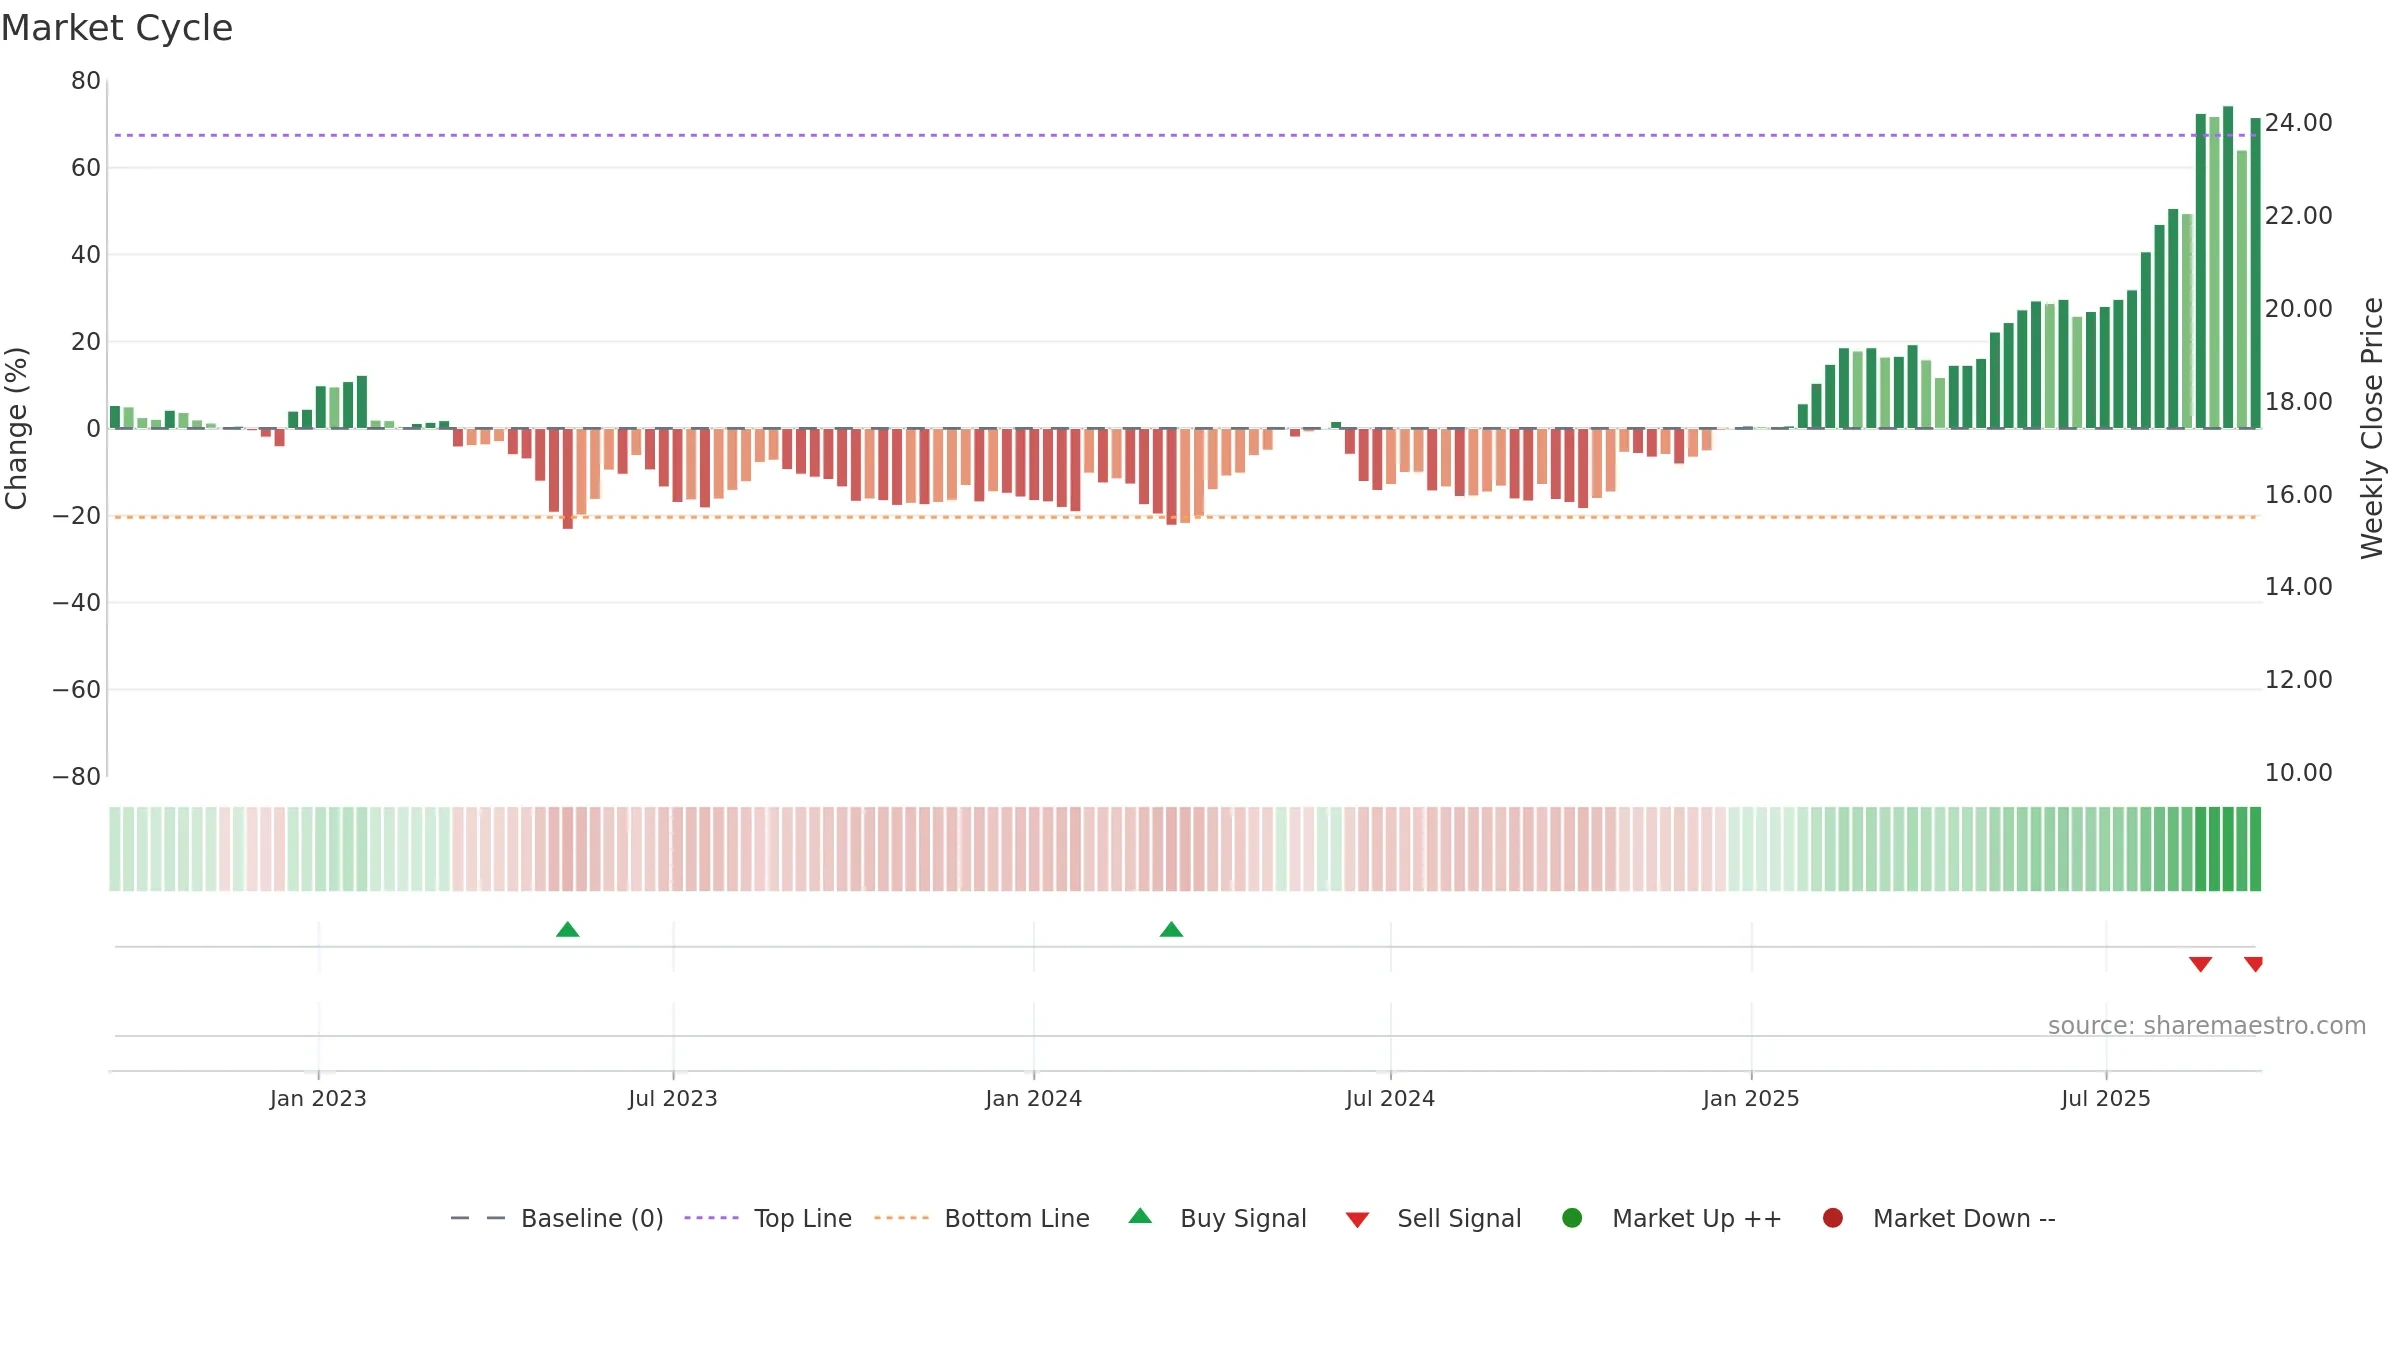Click the red Sell Signal triangle in legend
The width and height of the screenshot is (2400, 1350).
coord(1357,1220)
